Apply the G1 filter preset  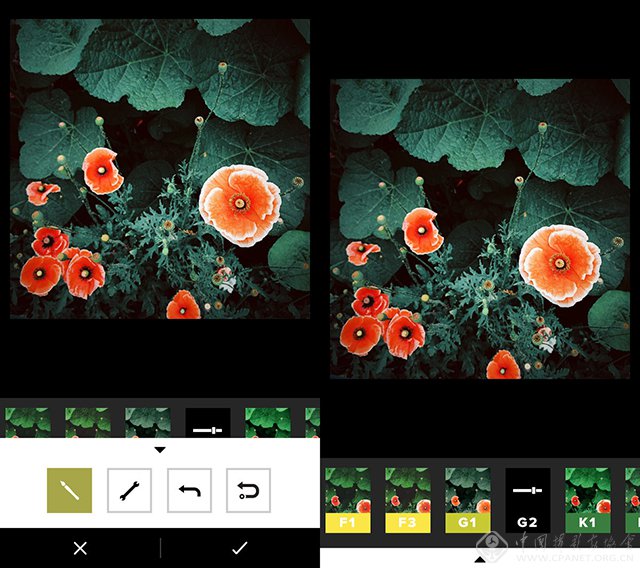coord(467,499)
